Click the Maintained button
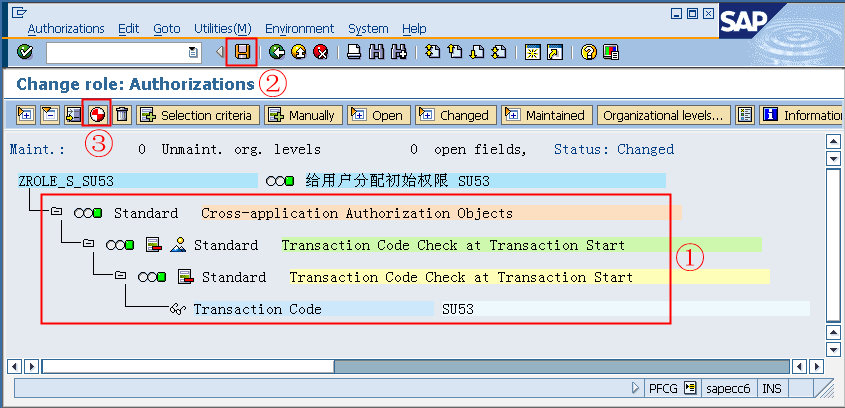This screenshot has height=408, width=845. click(546, 115)
